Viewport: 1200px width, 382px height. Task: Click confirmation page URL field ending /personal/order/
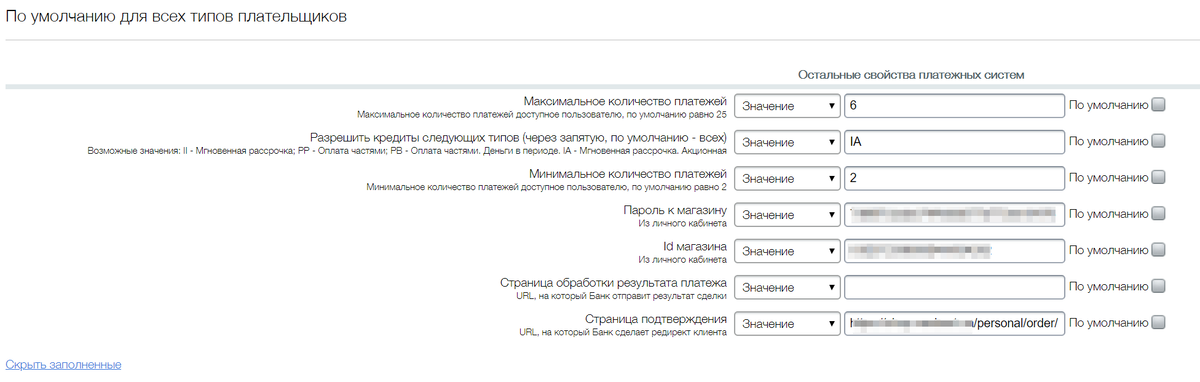[955, 324]
